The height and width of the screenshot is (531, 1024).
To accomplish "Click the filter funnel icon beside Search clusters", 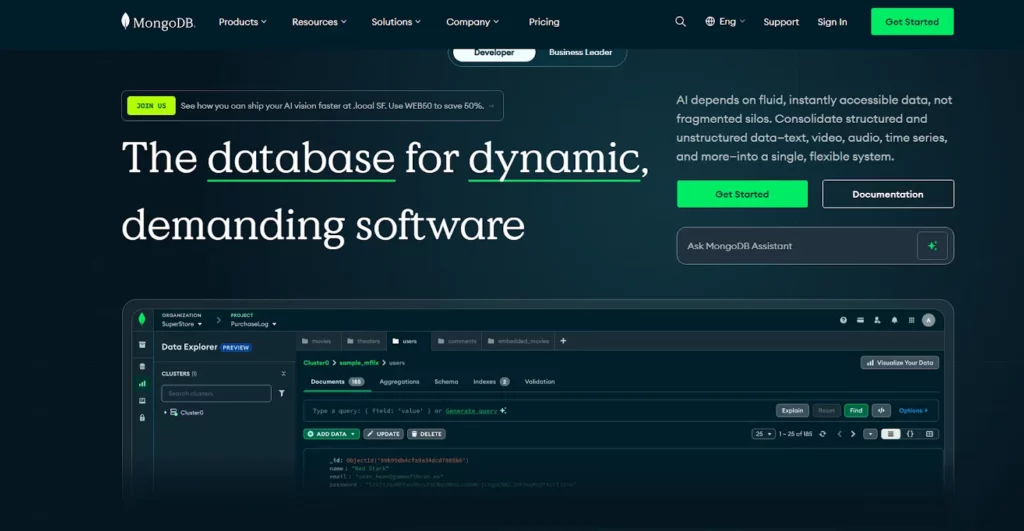I will [x=281, y=393].
